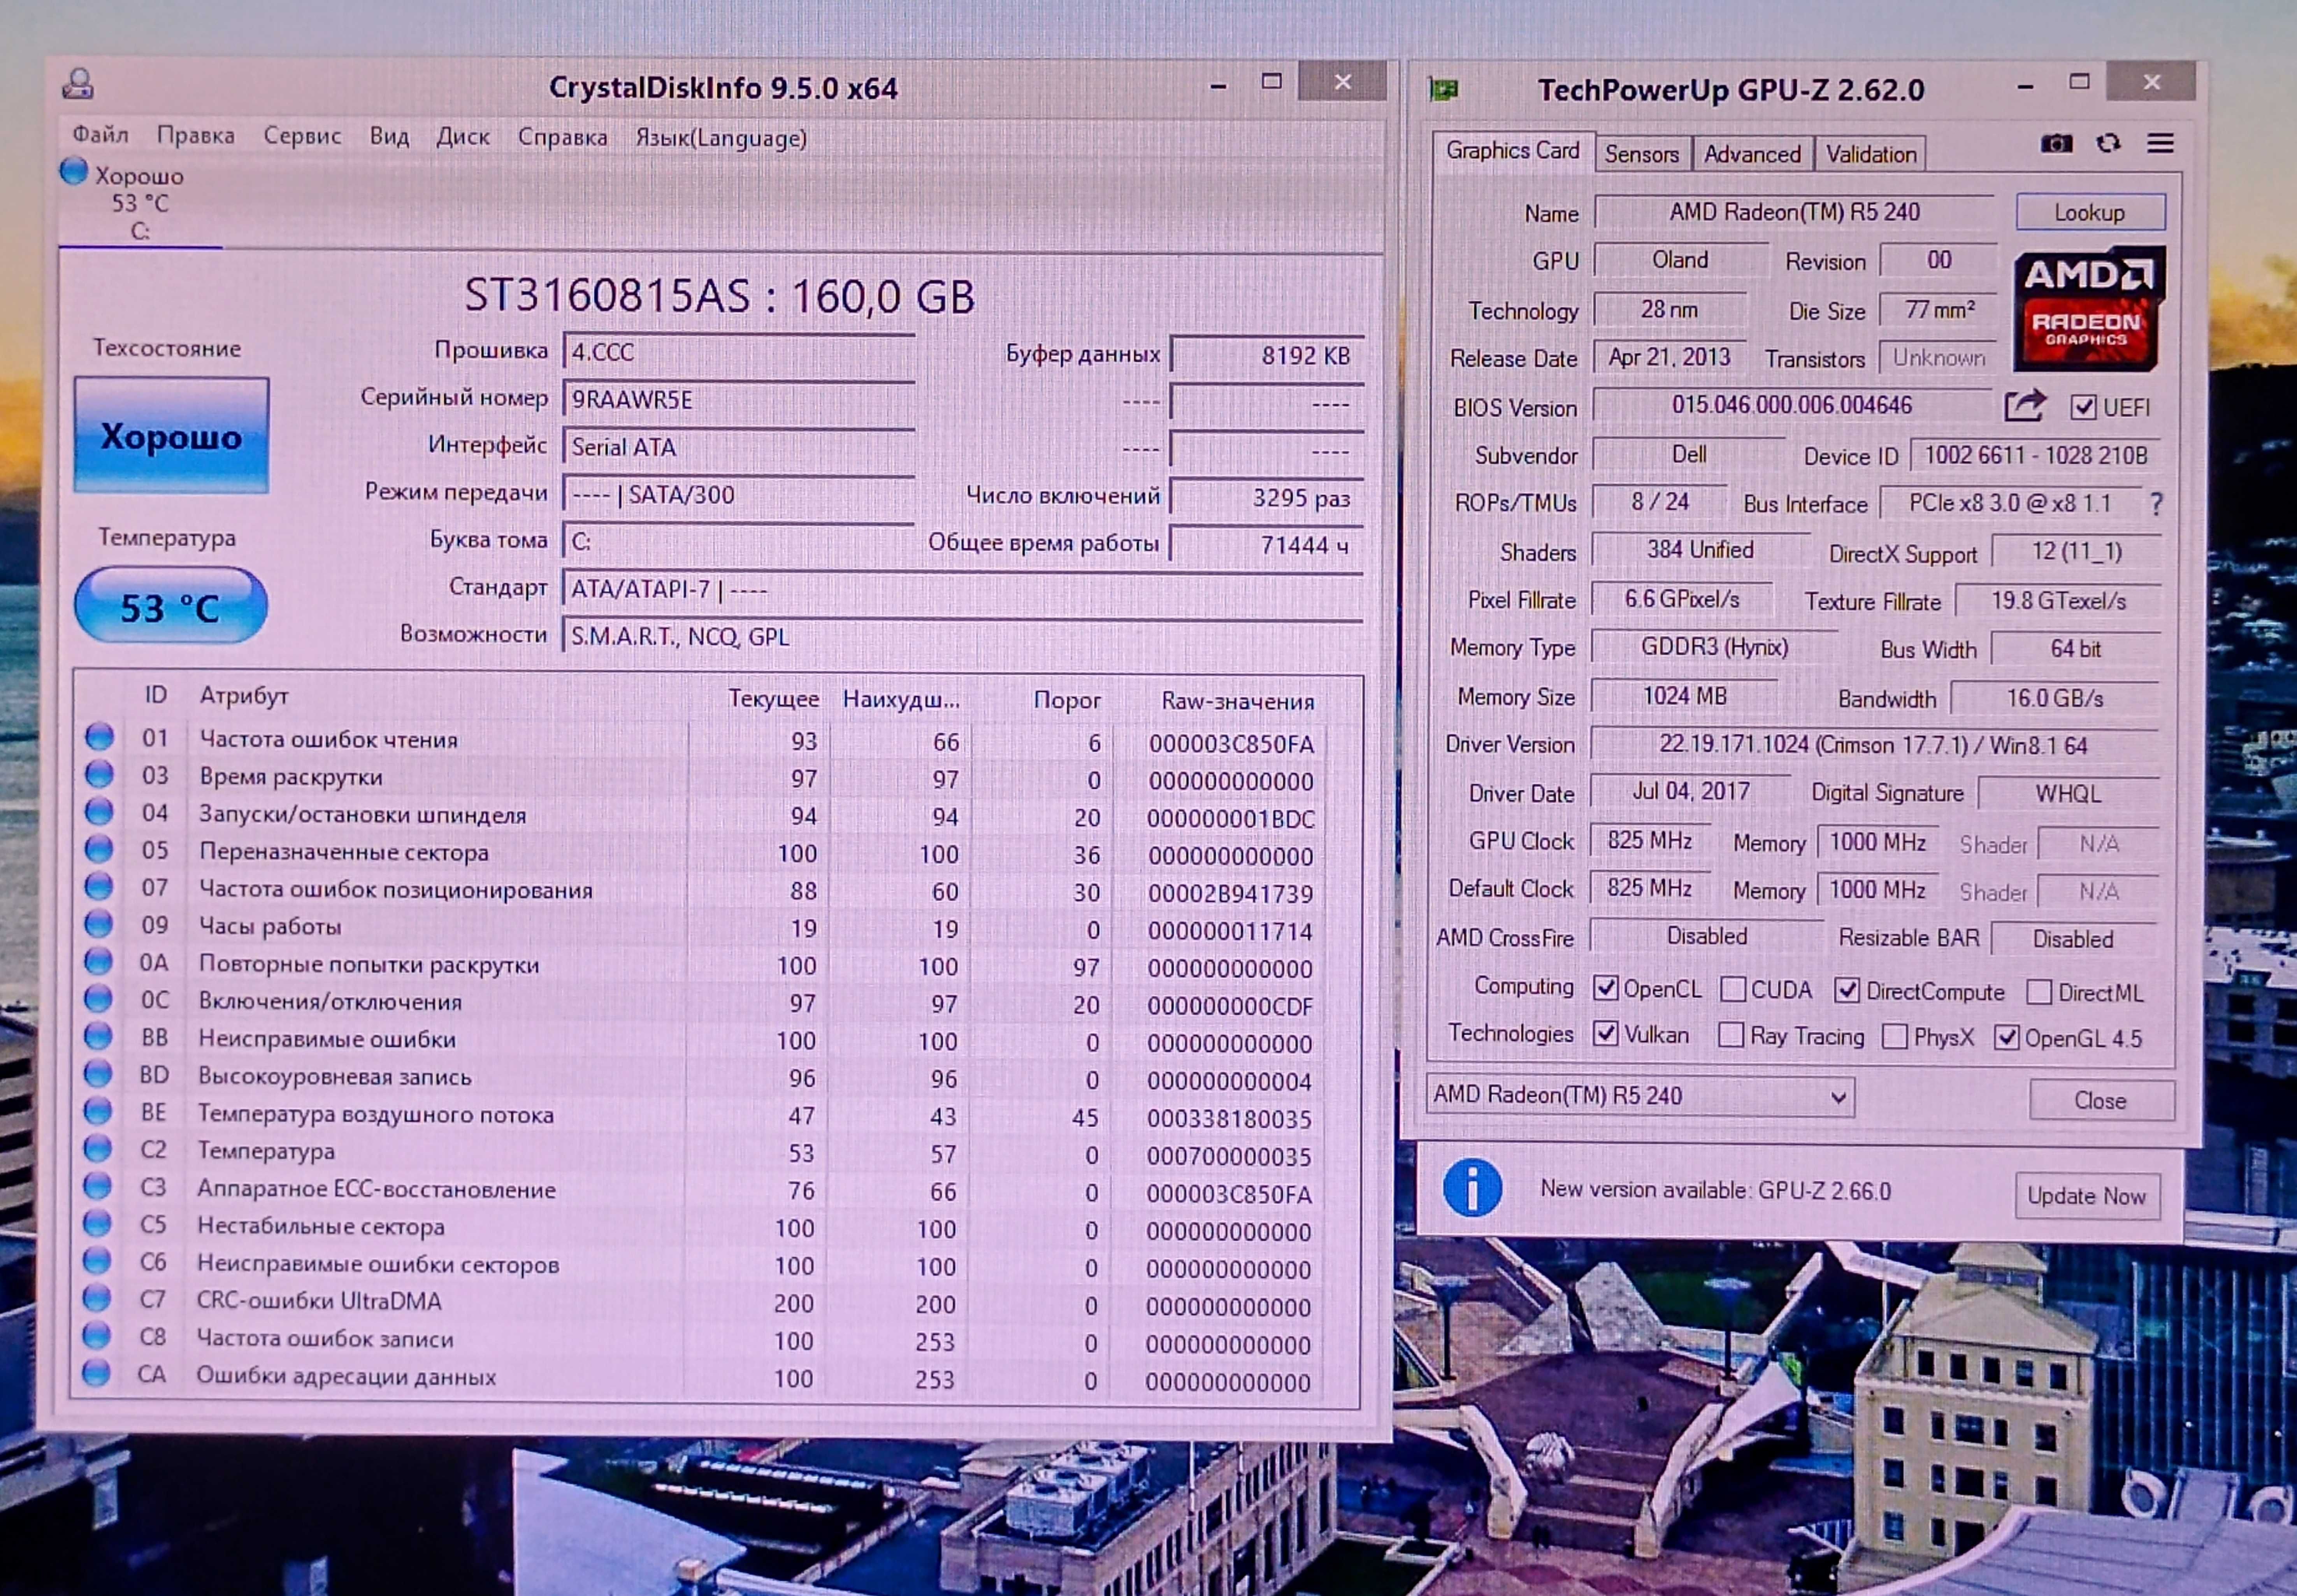Switch to the Advanced tab
Screen dimensions: 2297x1596
1752,154
